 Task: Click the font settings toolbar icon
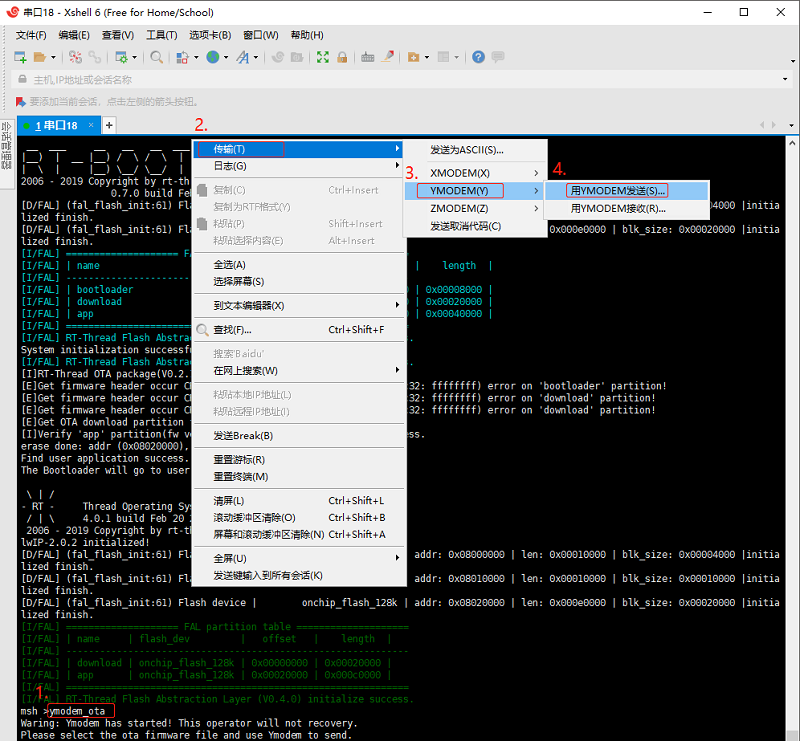click(x=242, y=58)
